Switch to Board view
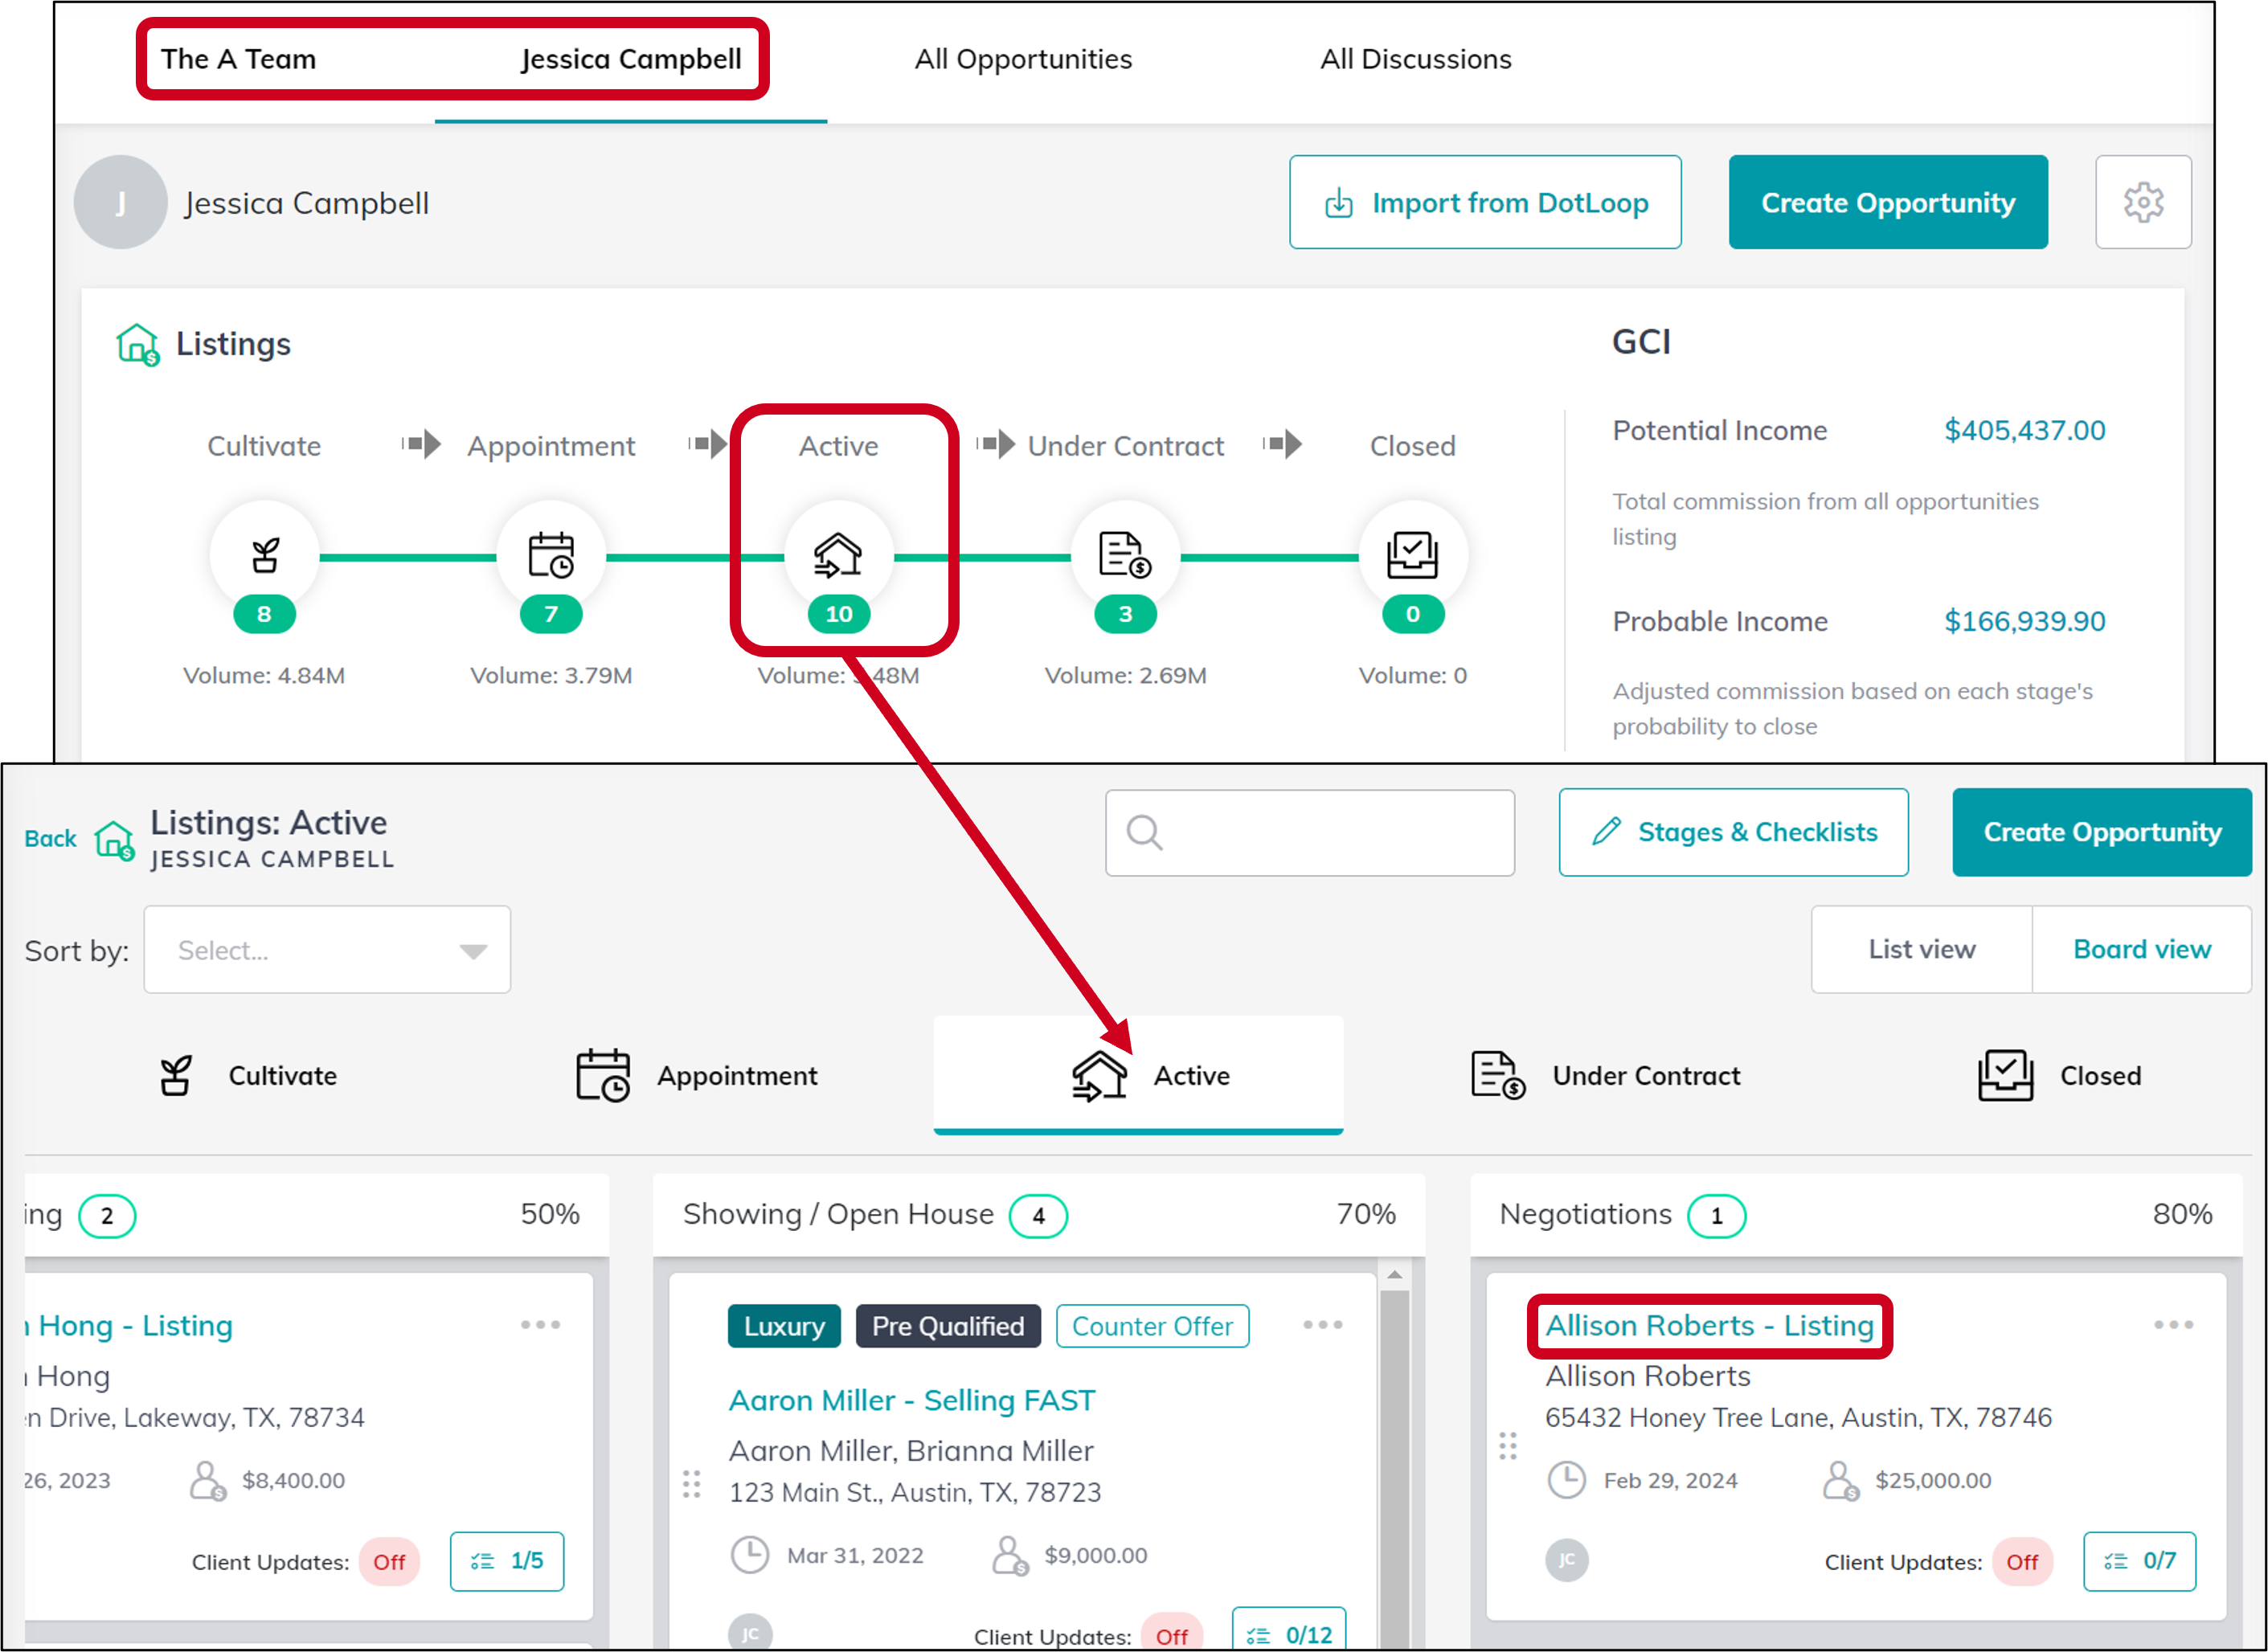Viewport: 2268px width, 1652px height. click(2141, 949)
